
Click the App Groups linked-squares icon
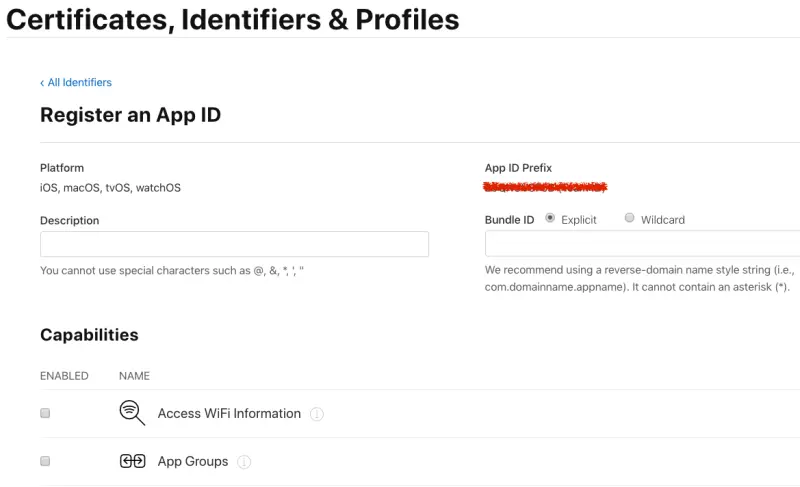click(x=132, y=461)
